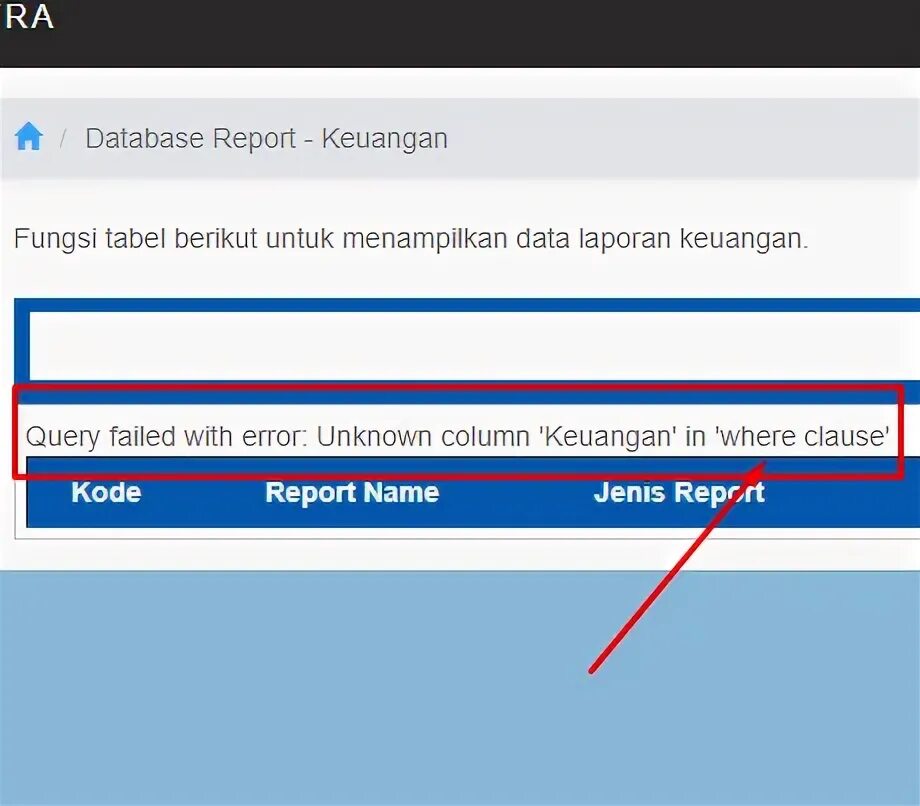The width and height of the screenshot is (920, 806).
Task: Sort by the Kode column header
Action: click(105, 492)
